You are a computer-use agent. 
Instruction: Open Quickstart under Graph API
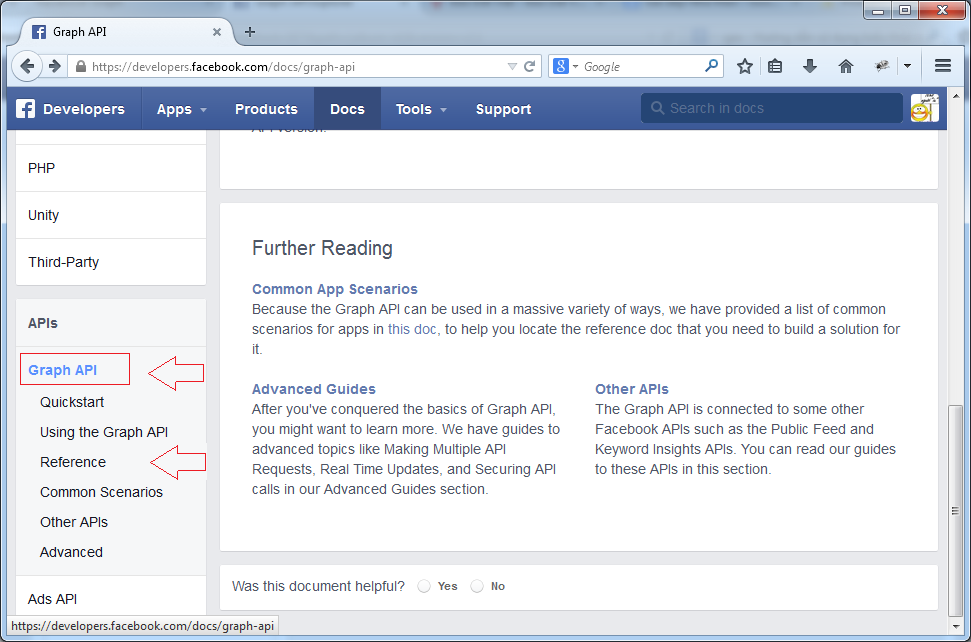tap(72, 402)
